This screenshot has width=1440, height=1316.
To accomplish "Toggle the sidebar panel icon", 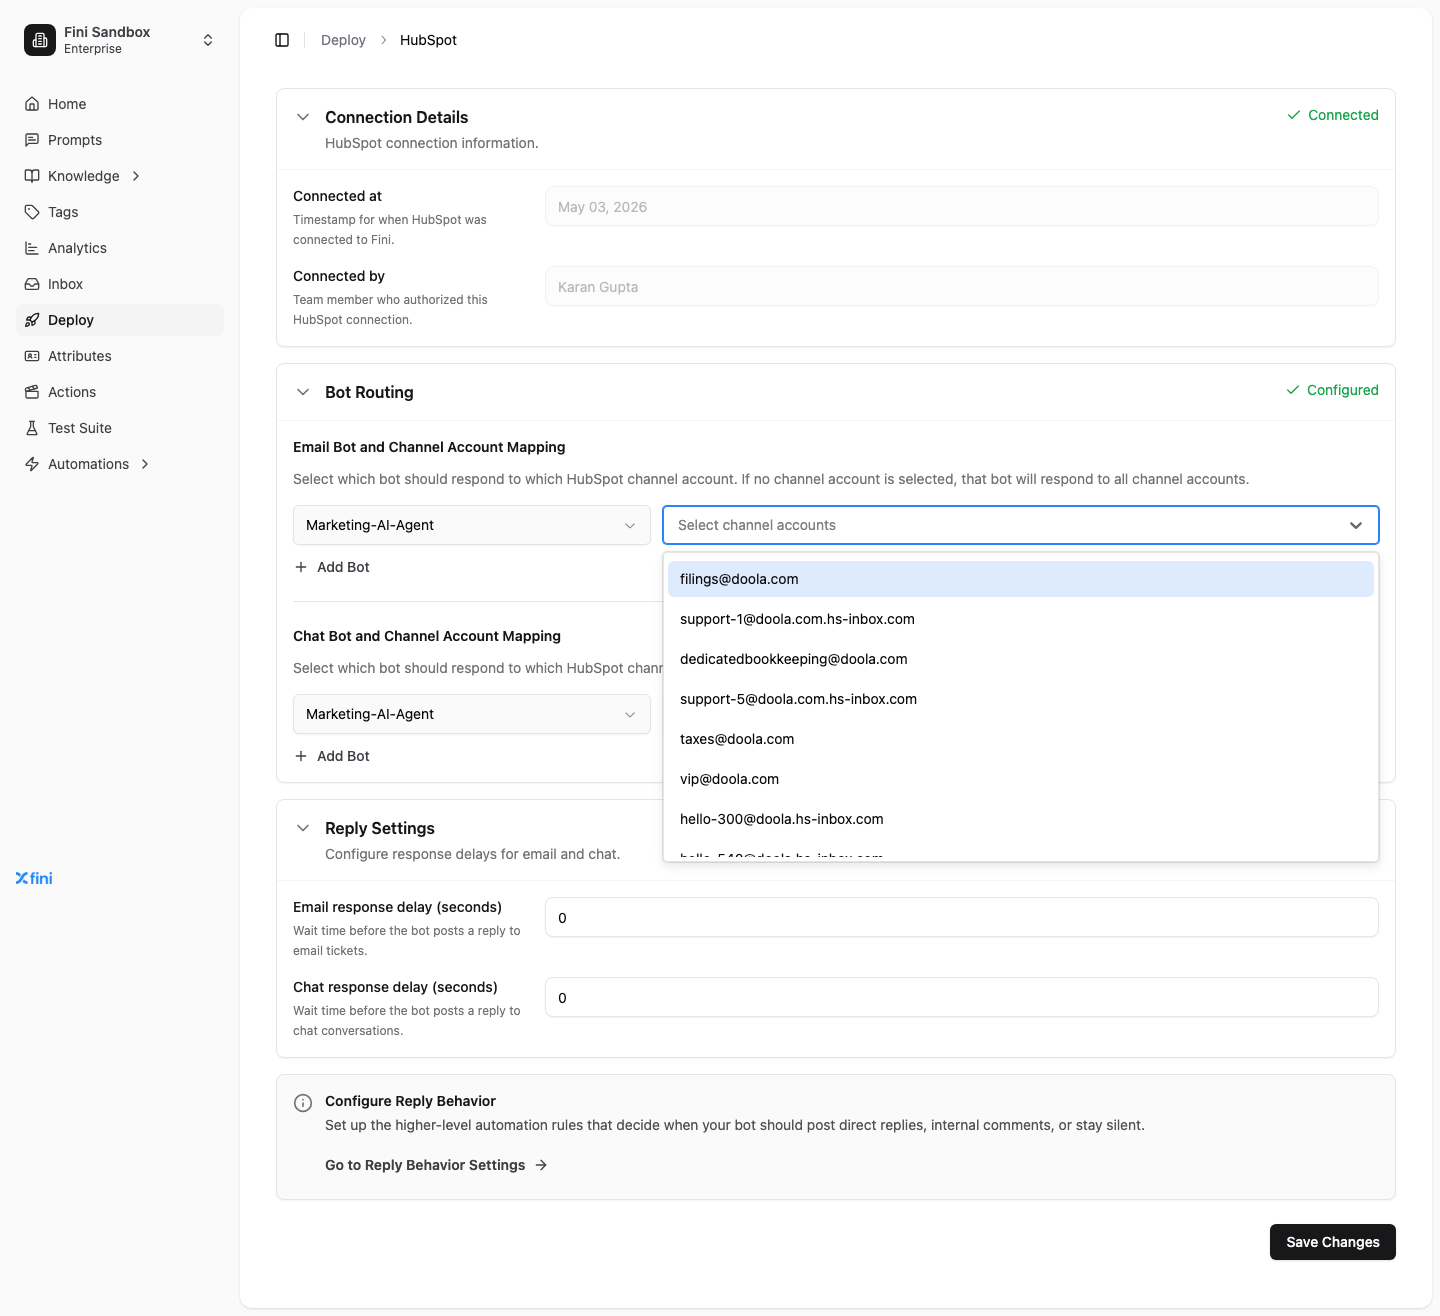I will coord(282,40).
